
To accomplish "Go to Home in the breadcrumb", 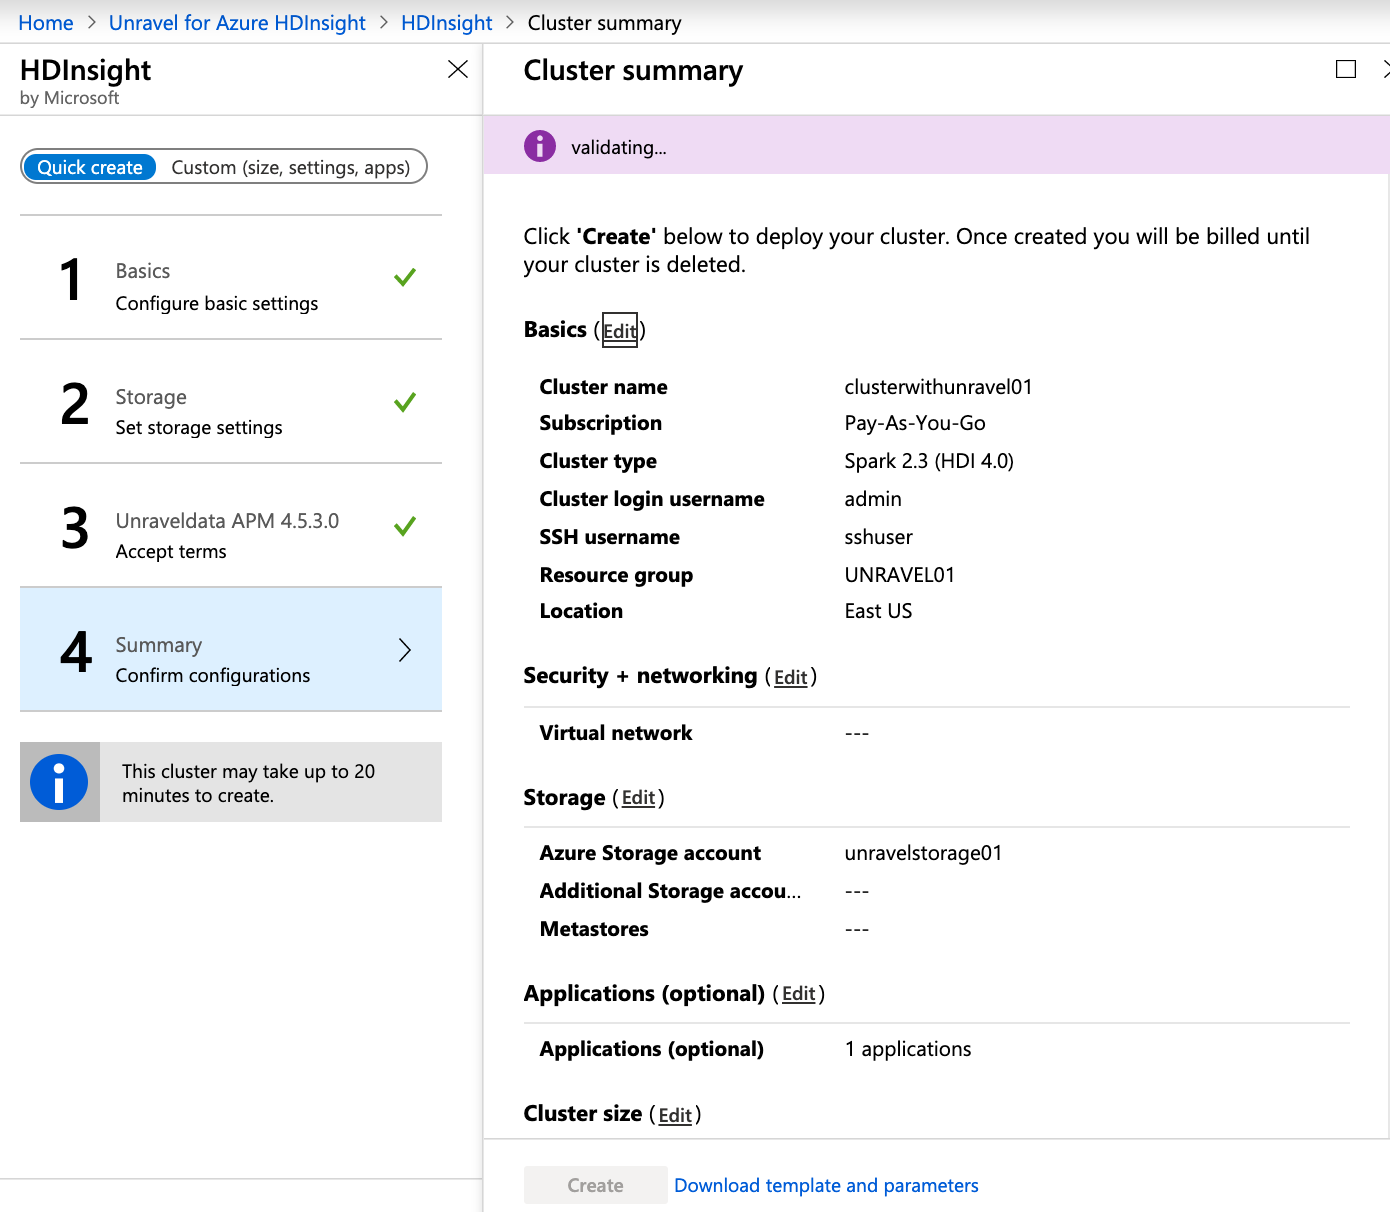I will point(46,22).
